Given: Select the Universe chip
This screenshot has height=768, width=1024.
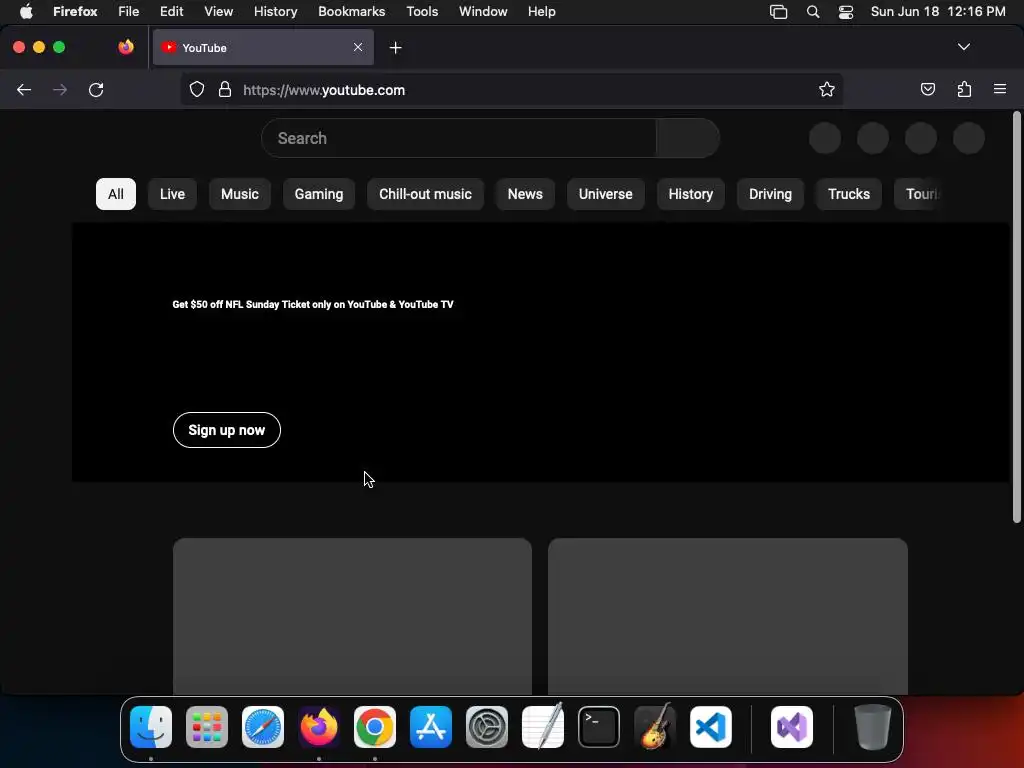Looking at the screenshot, I should tap(605, 194).
